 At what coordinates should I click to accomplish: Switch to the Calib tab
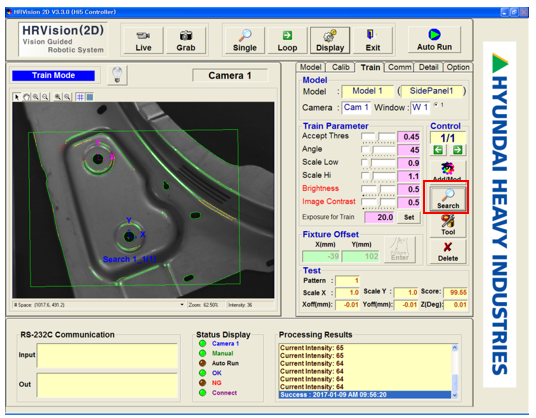(340, 67)
